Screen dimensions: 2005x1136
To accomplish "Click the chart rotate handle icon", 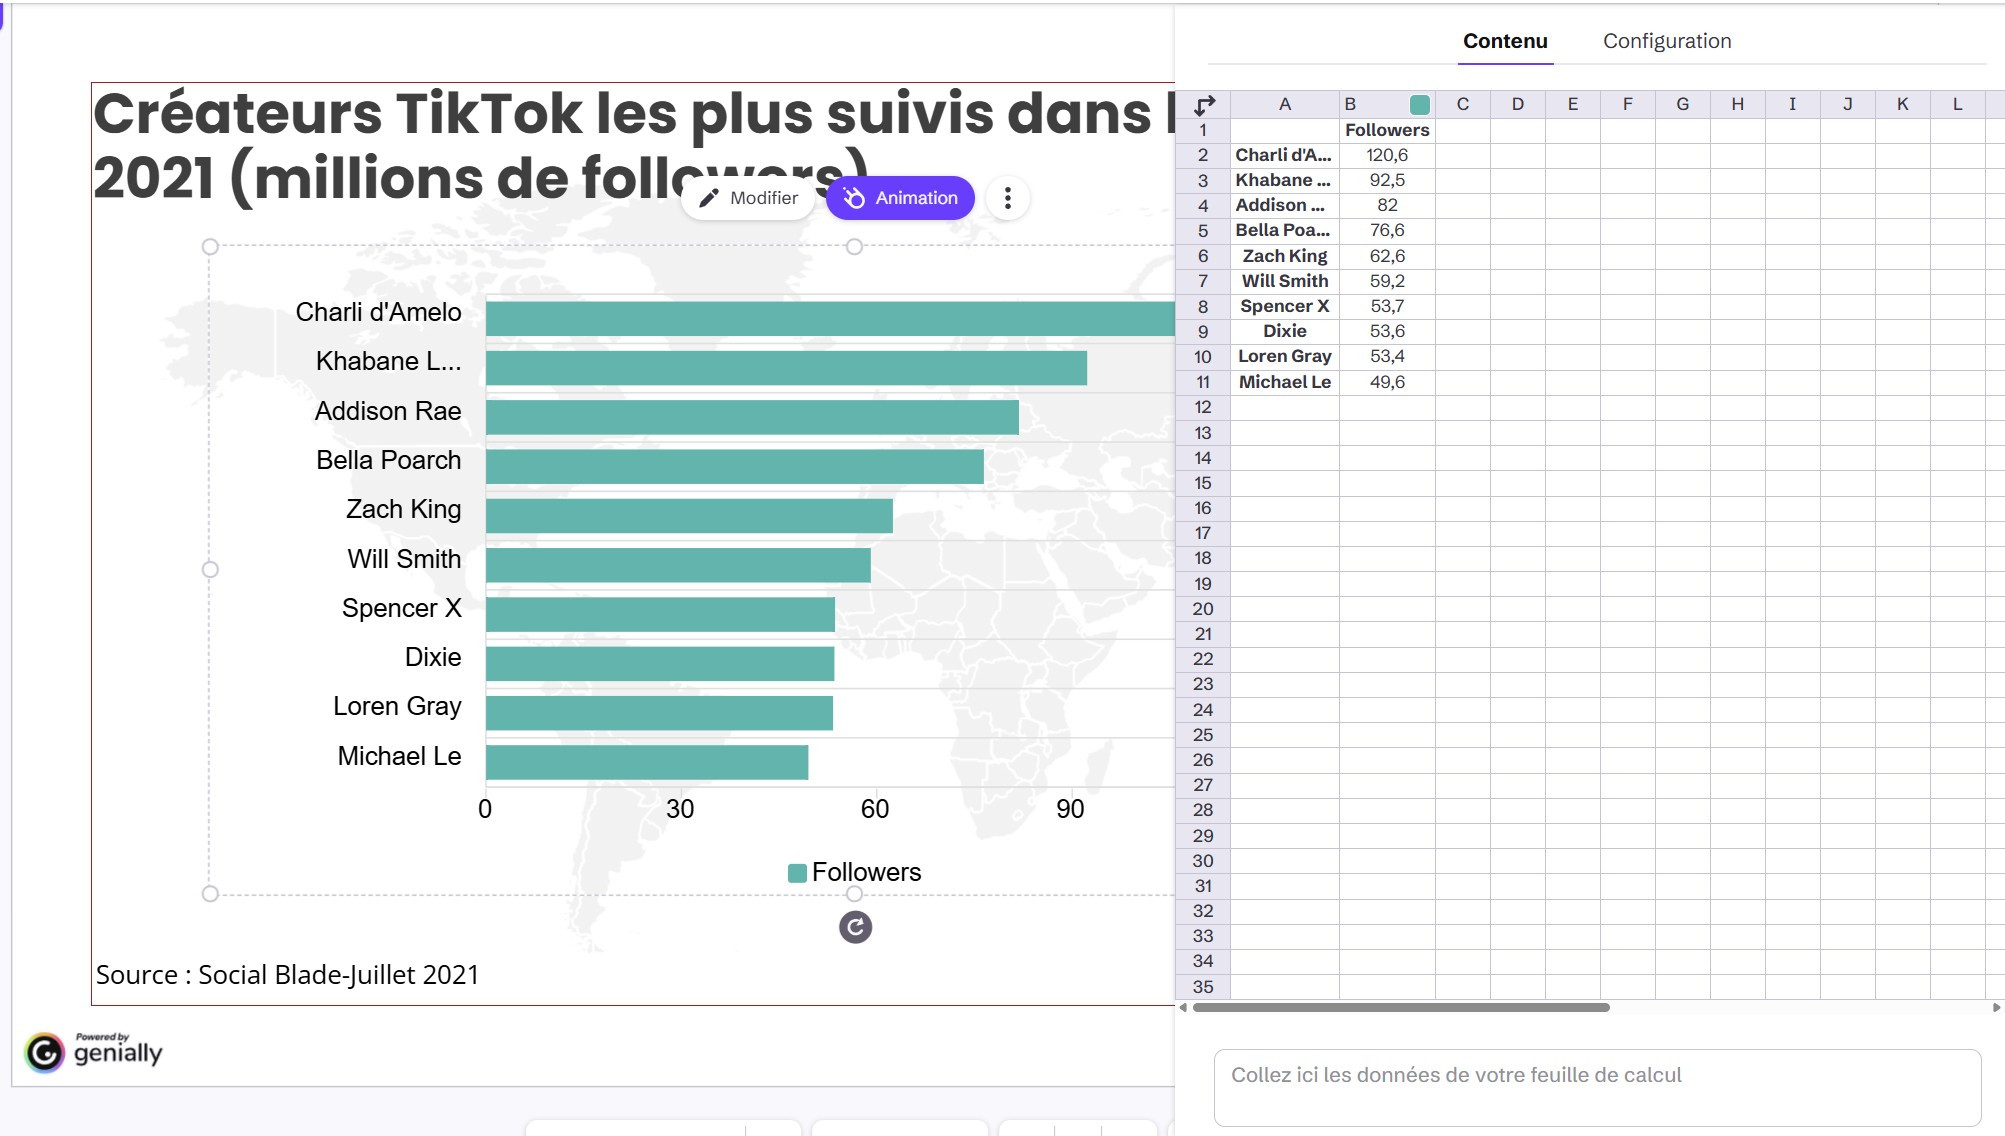I will 855,928.
